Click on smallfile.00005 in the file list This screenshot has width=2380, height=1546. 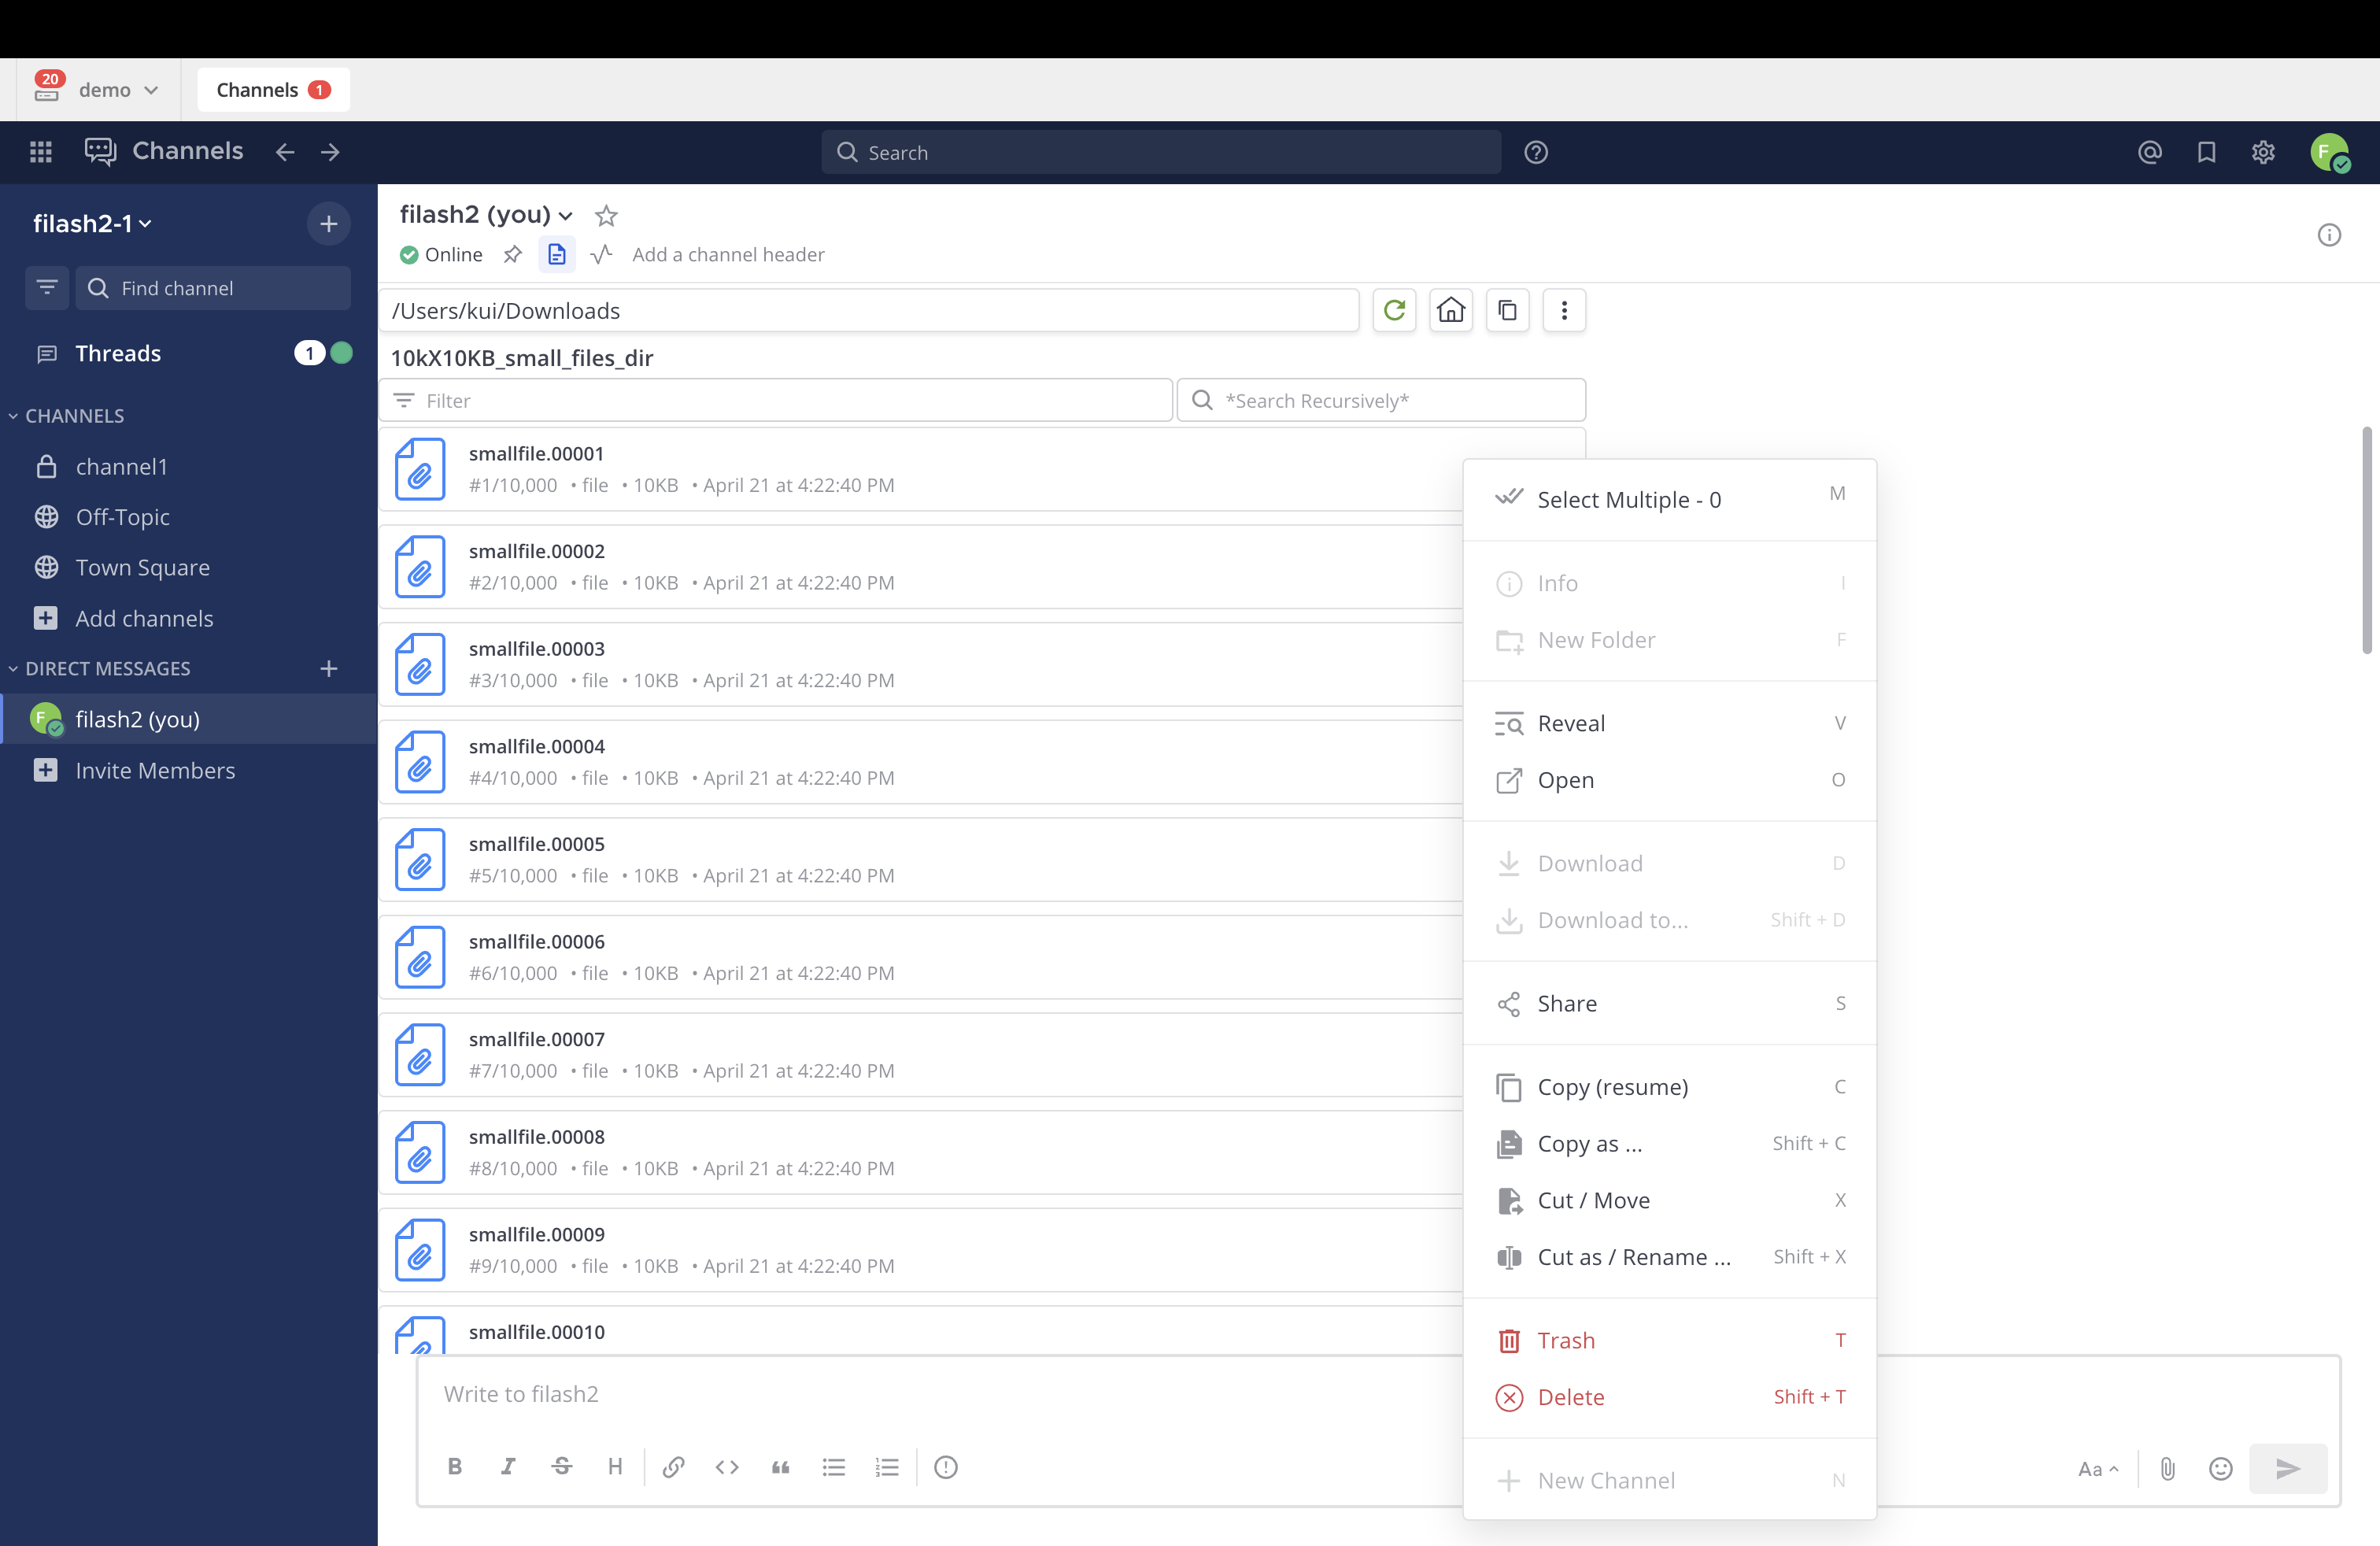[x=536, y=843]
